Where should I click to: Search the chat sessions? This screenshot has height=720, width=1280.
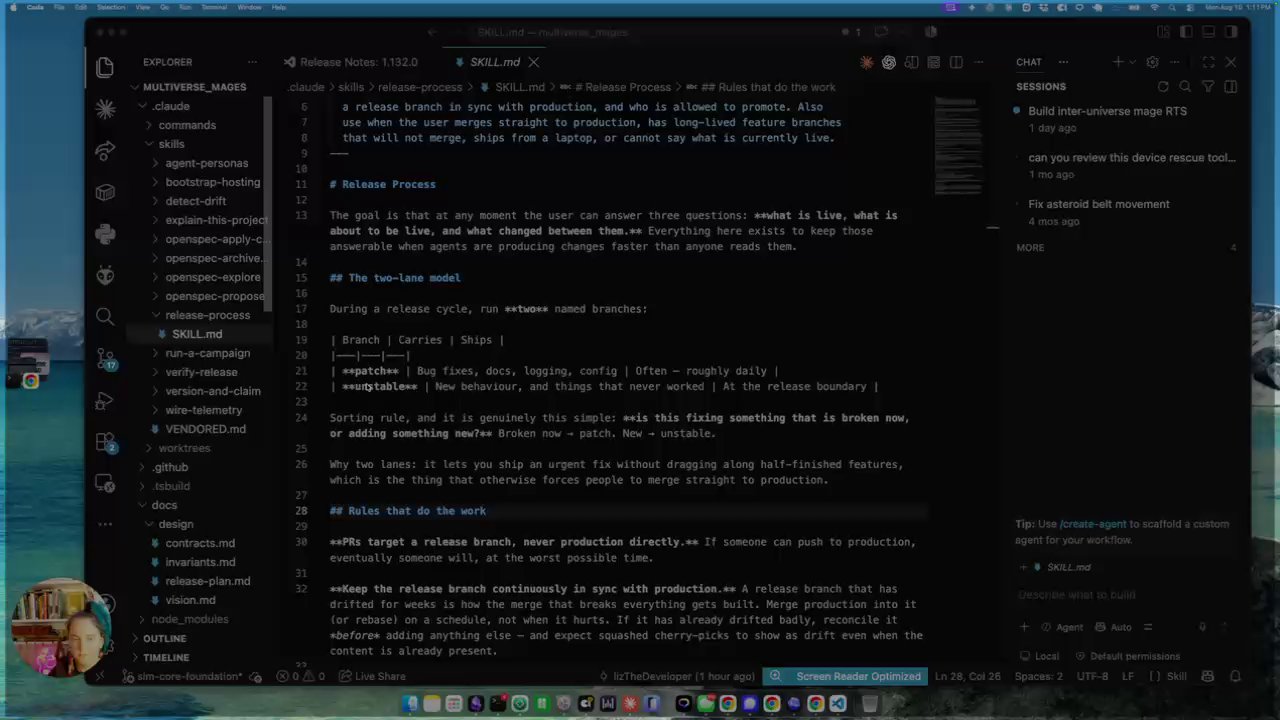(x=1185, y=87)
